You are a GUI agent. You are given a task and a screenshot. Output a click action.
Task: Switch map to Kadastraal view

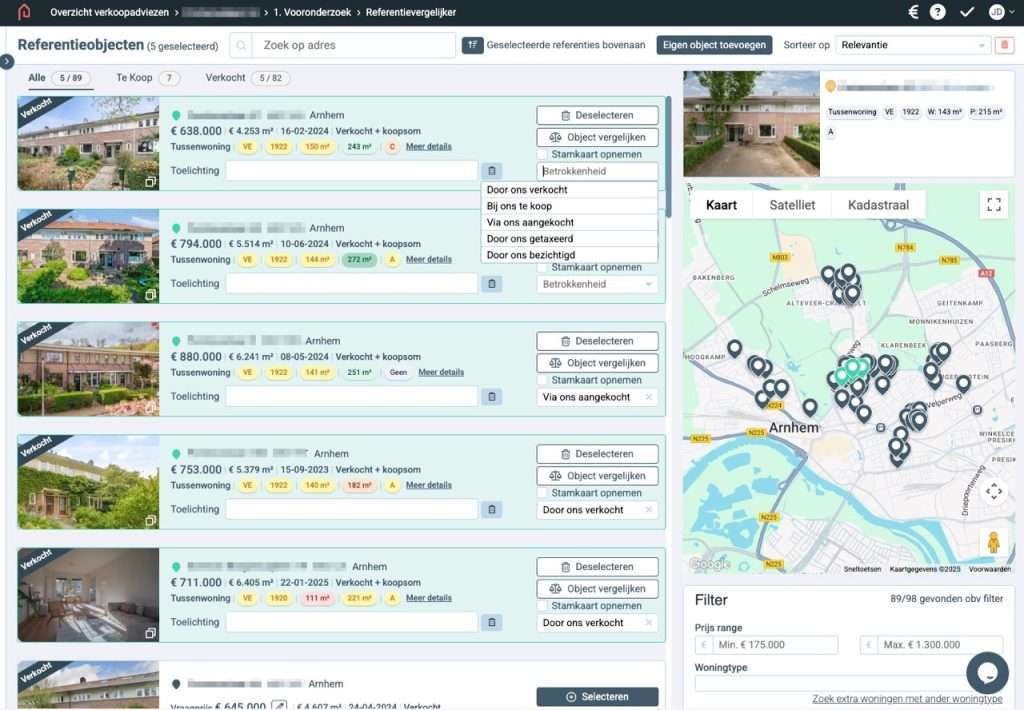tap(878, 205)
